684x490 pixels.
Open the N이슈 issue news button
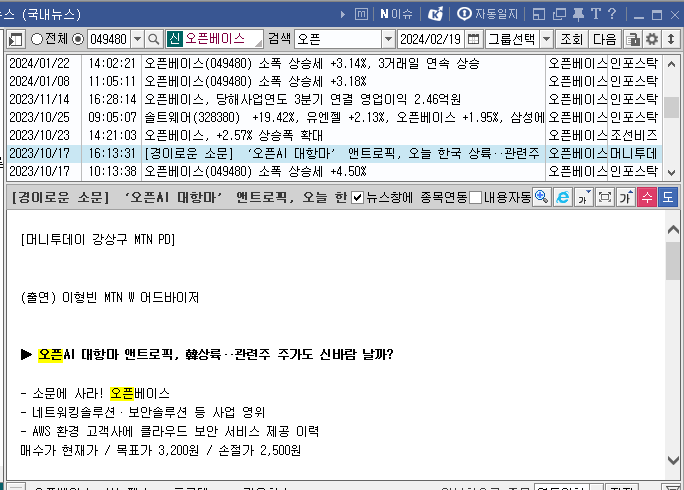pyautogui.click(x=396, y=14)
